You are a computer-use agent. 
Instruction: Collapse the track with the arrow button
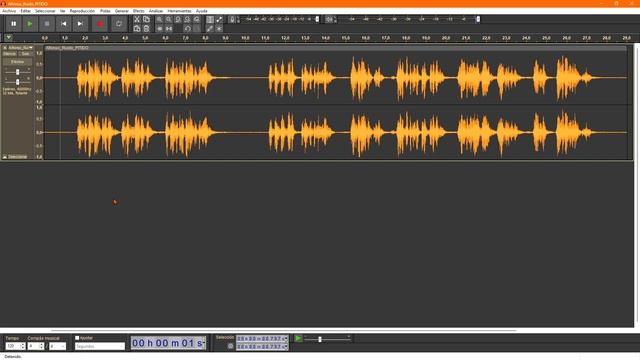(5, 157)
